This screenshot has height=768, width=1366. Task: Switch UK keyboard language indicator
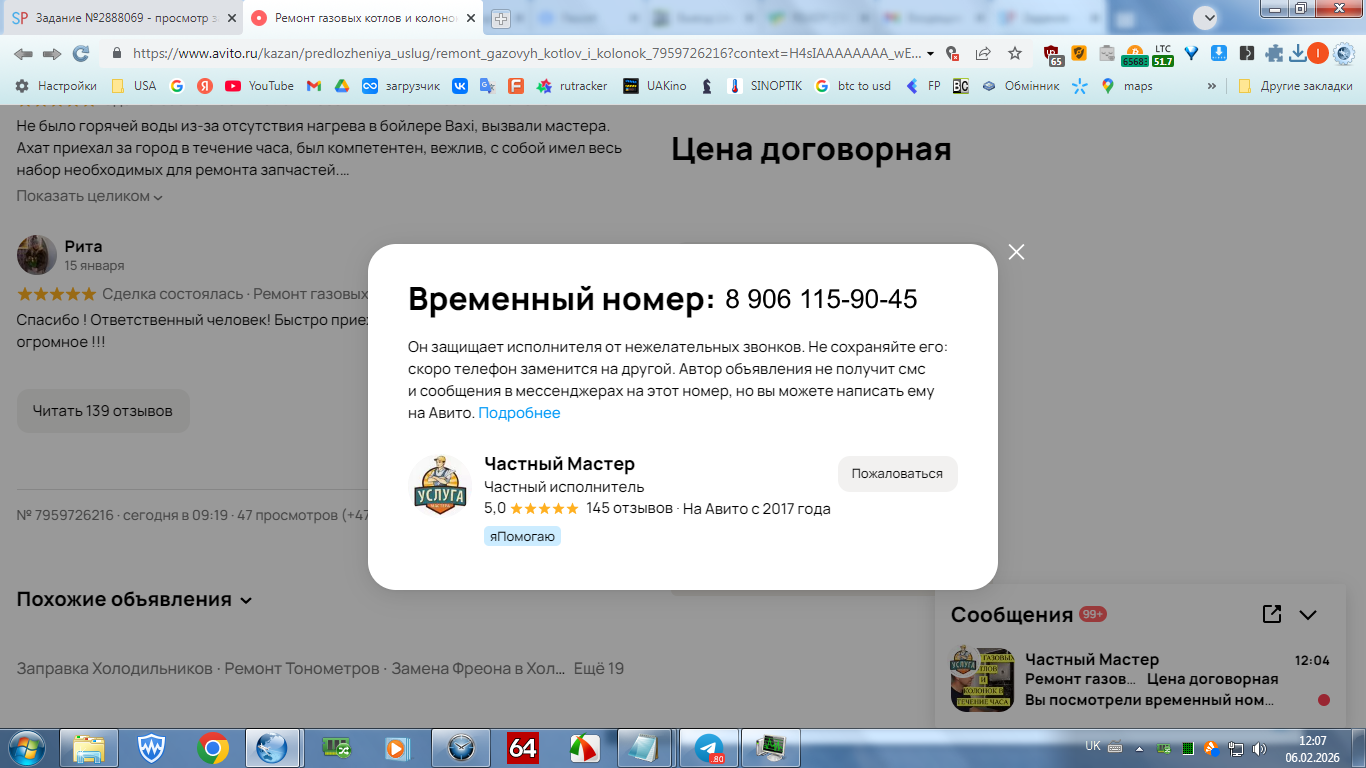coord(1093,747)
